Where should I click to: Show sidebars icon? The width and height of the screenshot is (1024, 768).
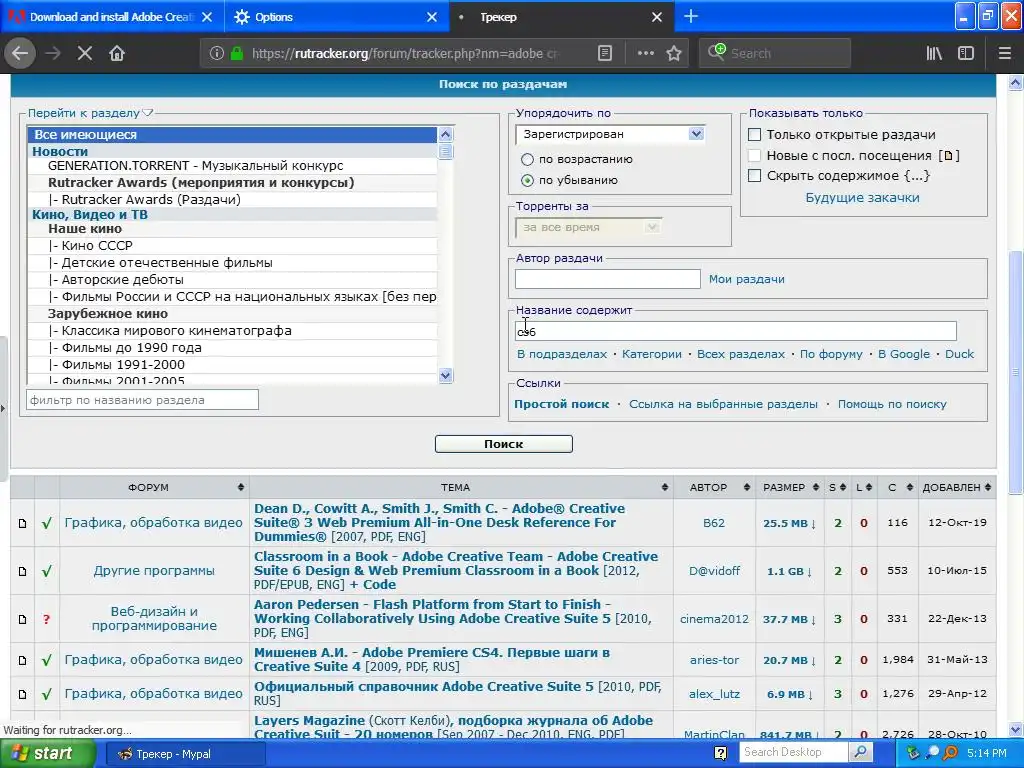pyautogui.click(x=966, y=54)
